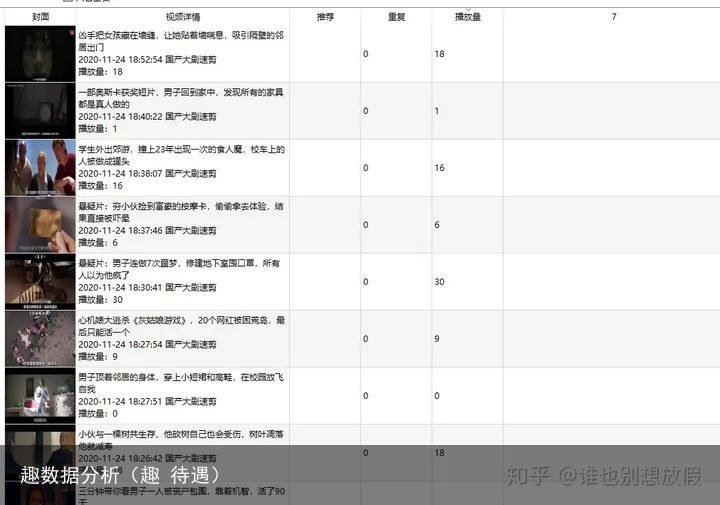Click detail line 播放量：16 under 学生外出郊游 video
The width and height of the screenshot is (720, 505).
[x=101, y=185]
